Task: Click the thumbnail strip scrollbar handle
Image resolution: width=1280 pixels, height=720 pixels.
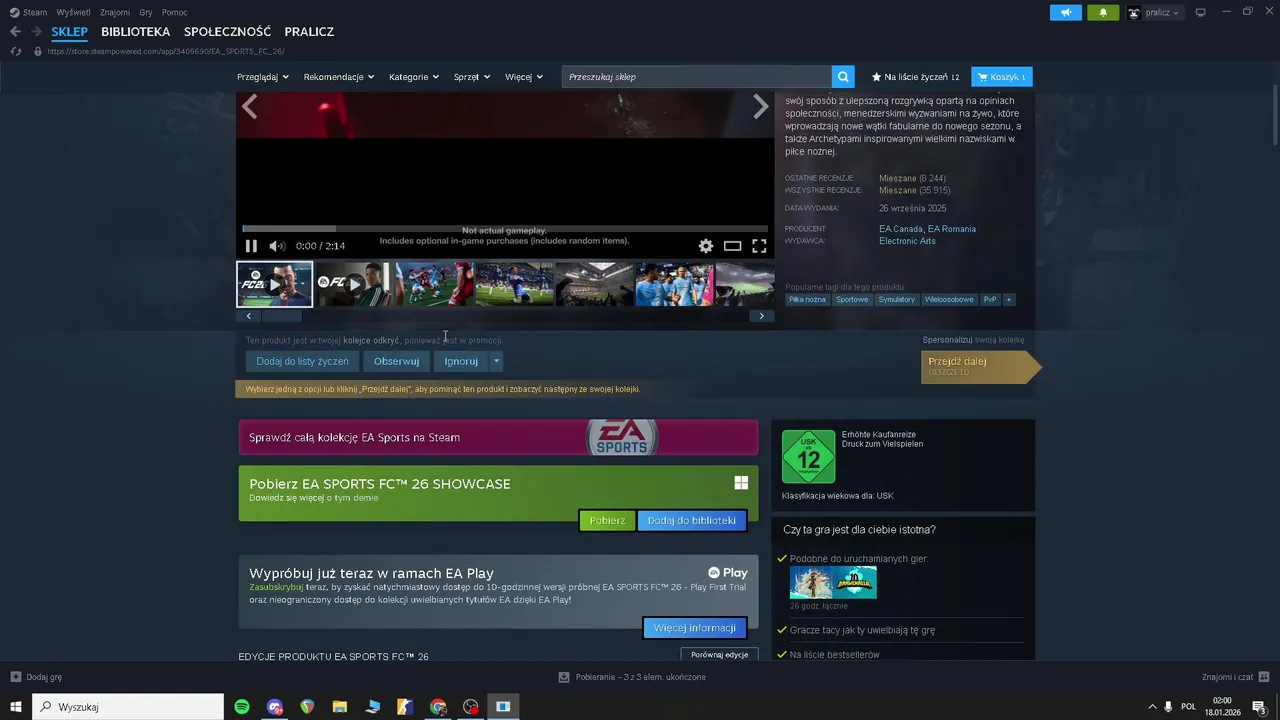Action: click(281, 316)
